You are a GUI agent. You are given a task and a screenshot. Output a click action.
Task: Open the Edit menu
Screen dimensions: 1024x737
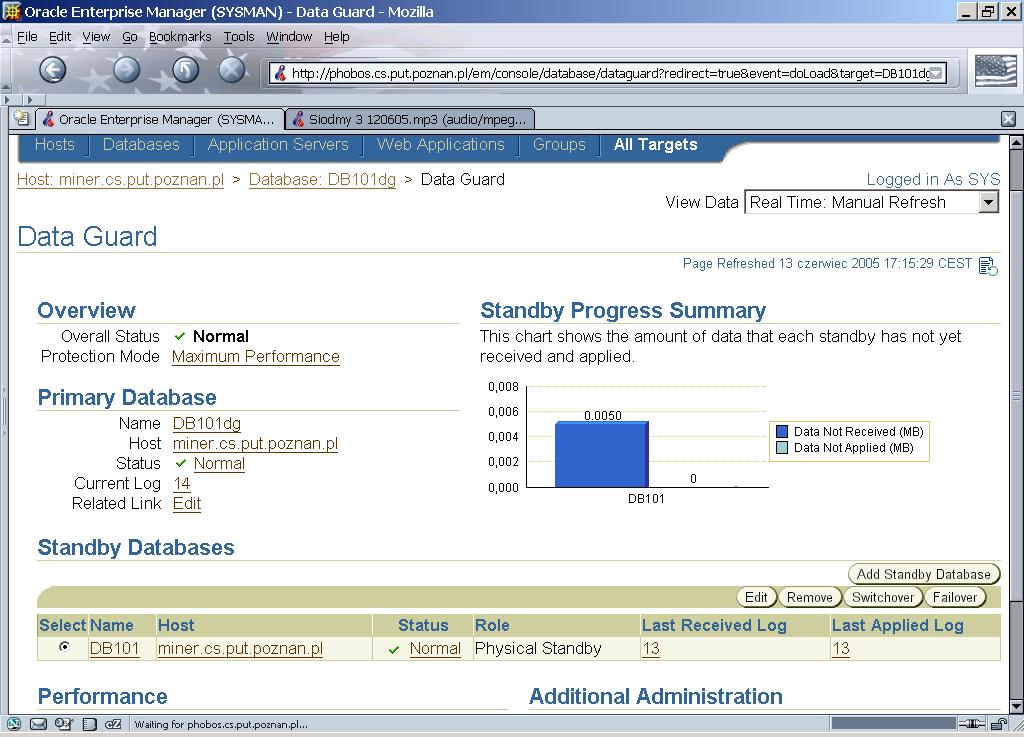(x=60, y=37)
